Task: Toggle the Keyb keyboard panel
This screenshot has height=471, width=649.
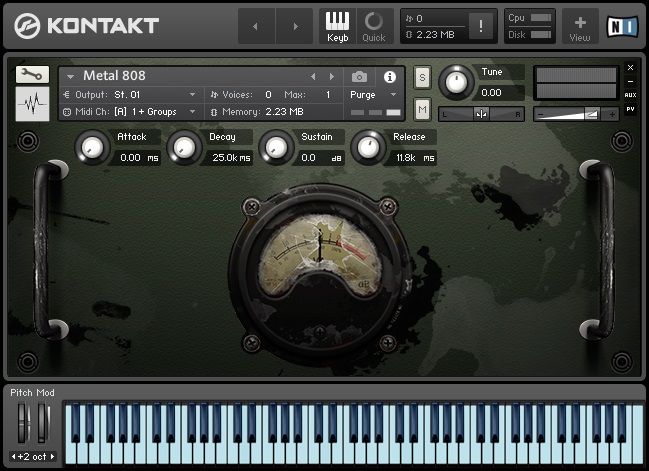Action: [x=338, y=25]
